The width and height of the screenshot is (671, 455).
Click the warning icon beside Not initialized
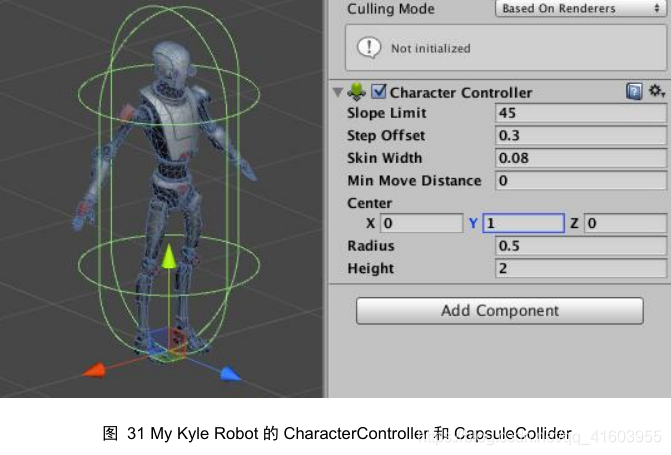[368, 48]
